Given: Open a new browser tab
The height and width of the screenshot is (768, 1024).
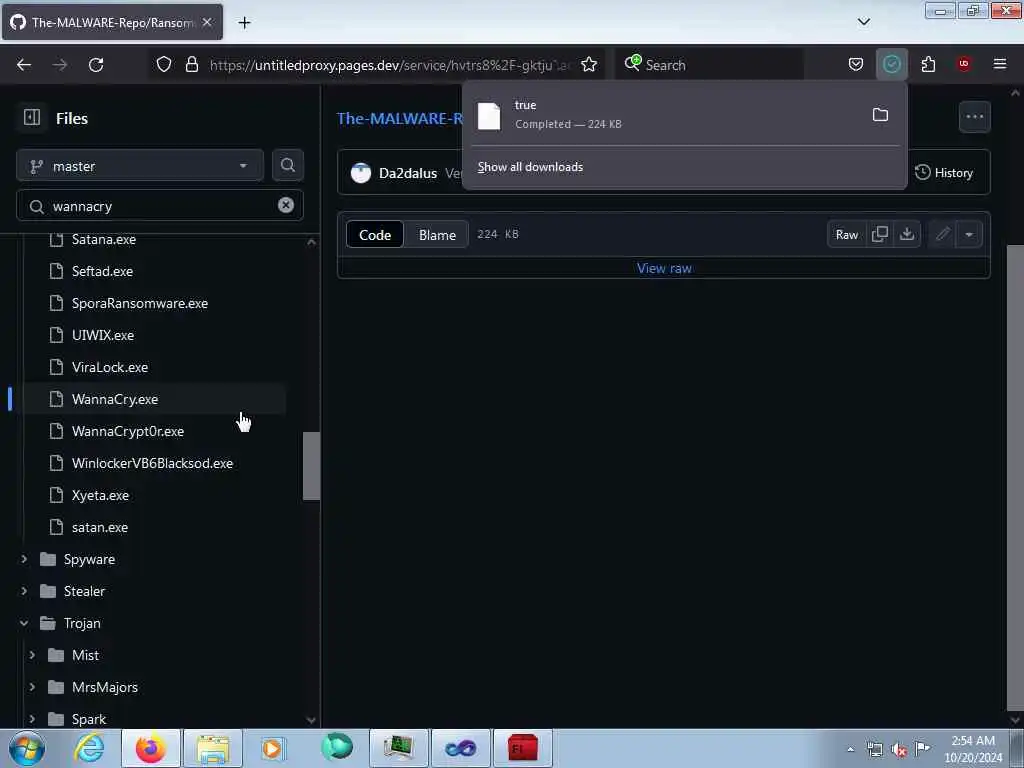Looking at the screenshot, I should (244, 23).
